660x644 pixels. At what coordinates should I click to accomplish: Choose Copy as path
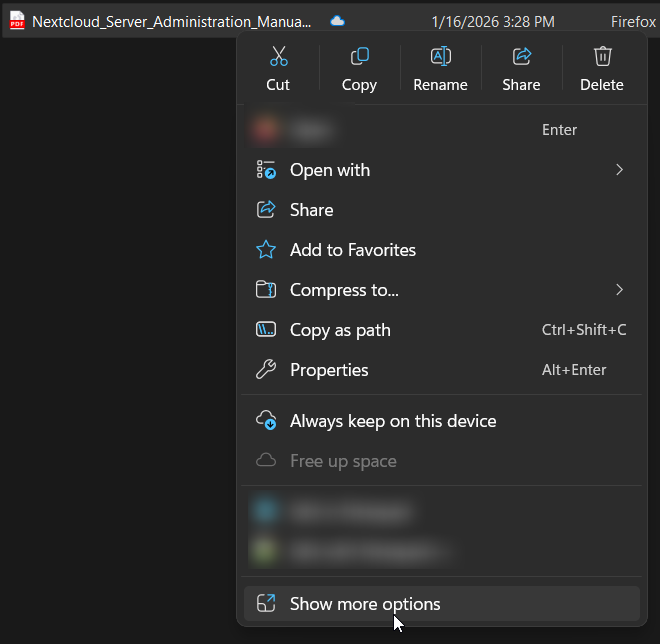click(442, 330)
